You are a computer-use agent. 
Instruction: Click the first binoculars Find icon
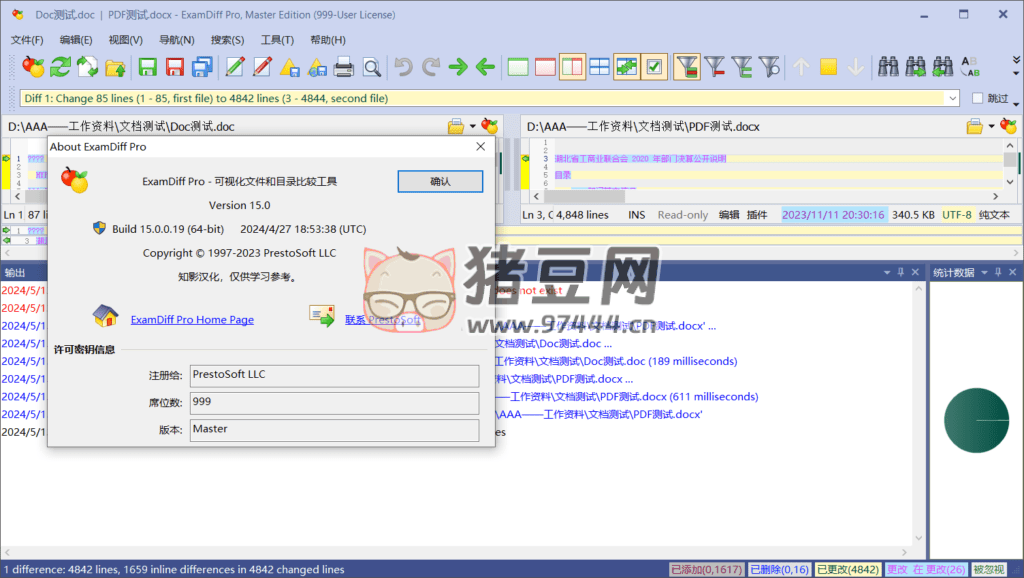coord(888,67)
